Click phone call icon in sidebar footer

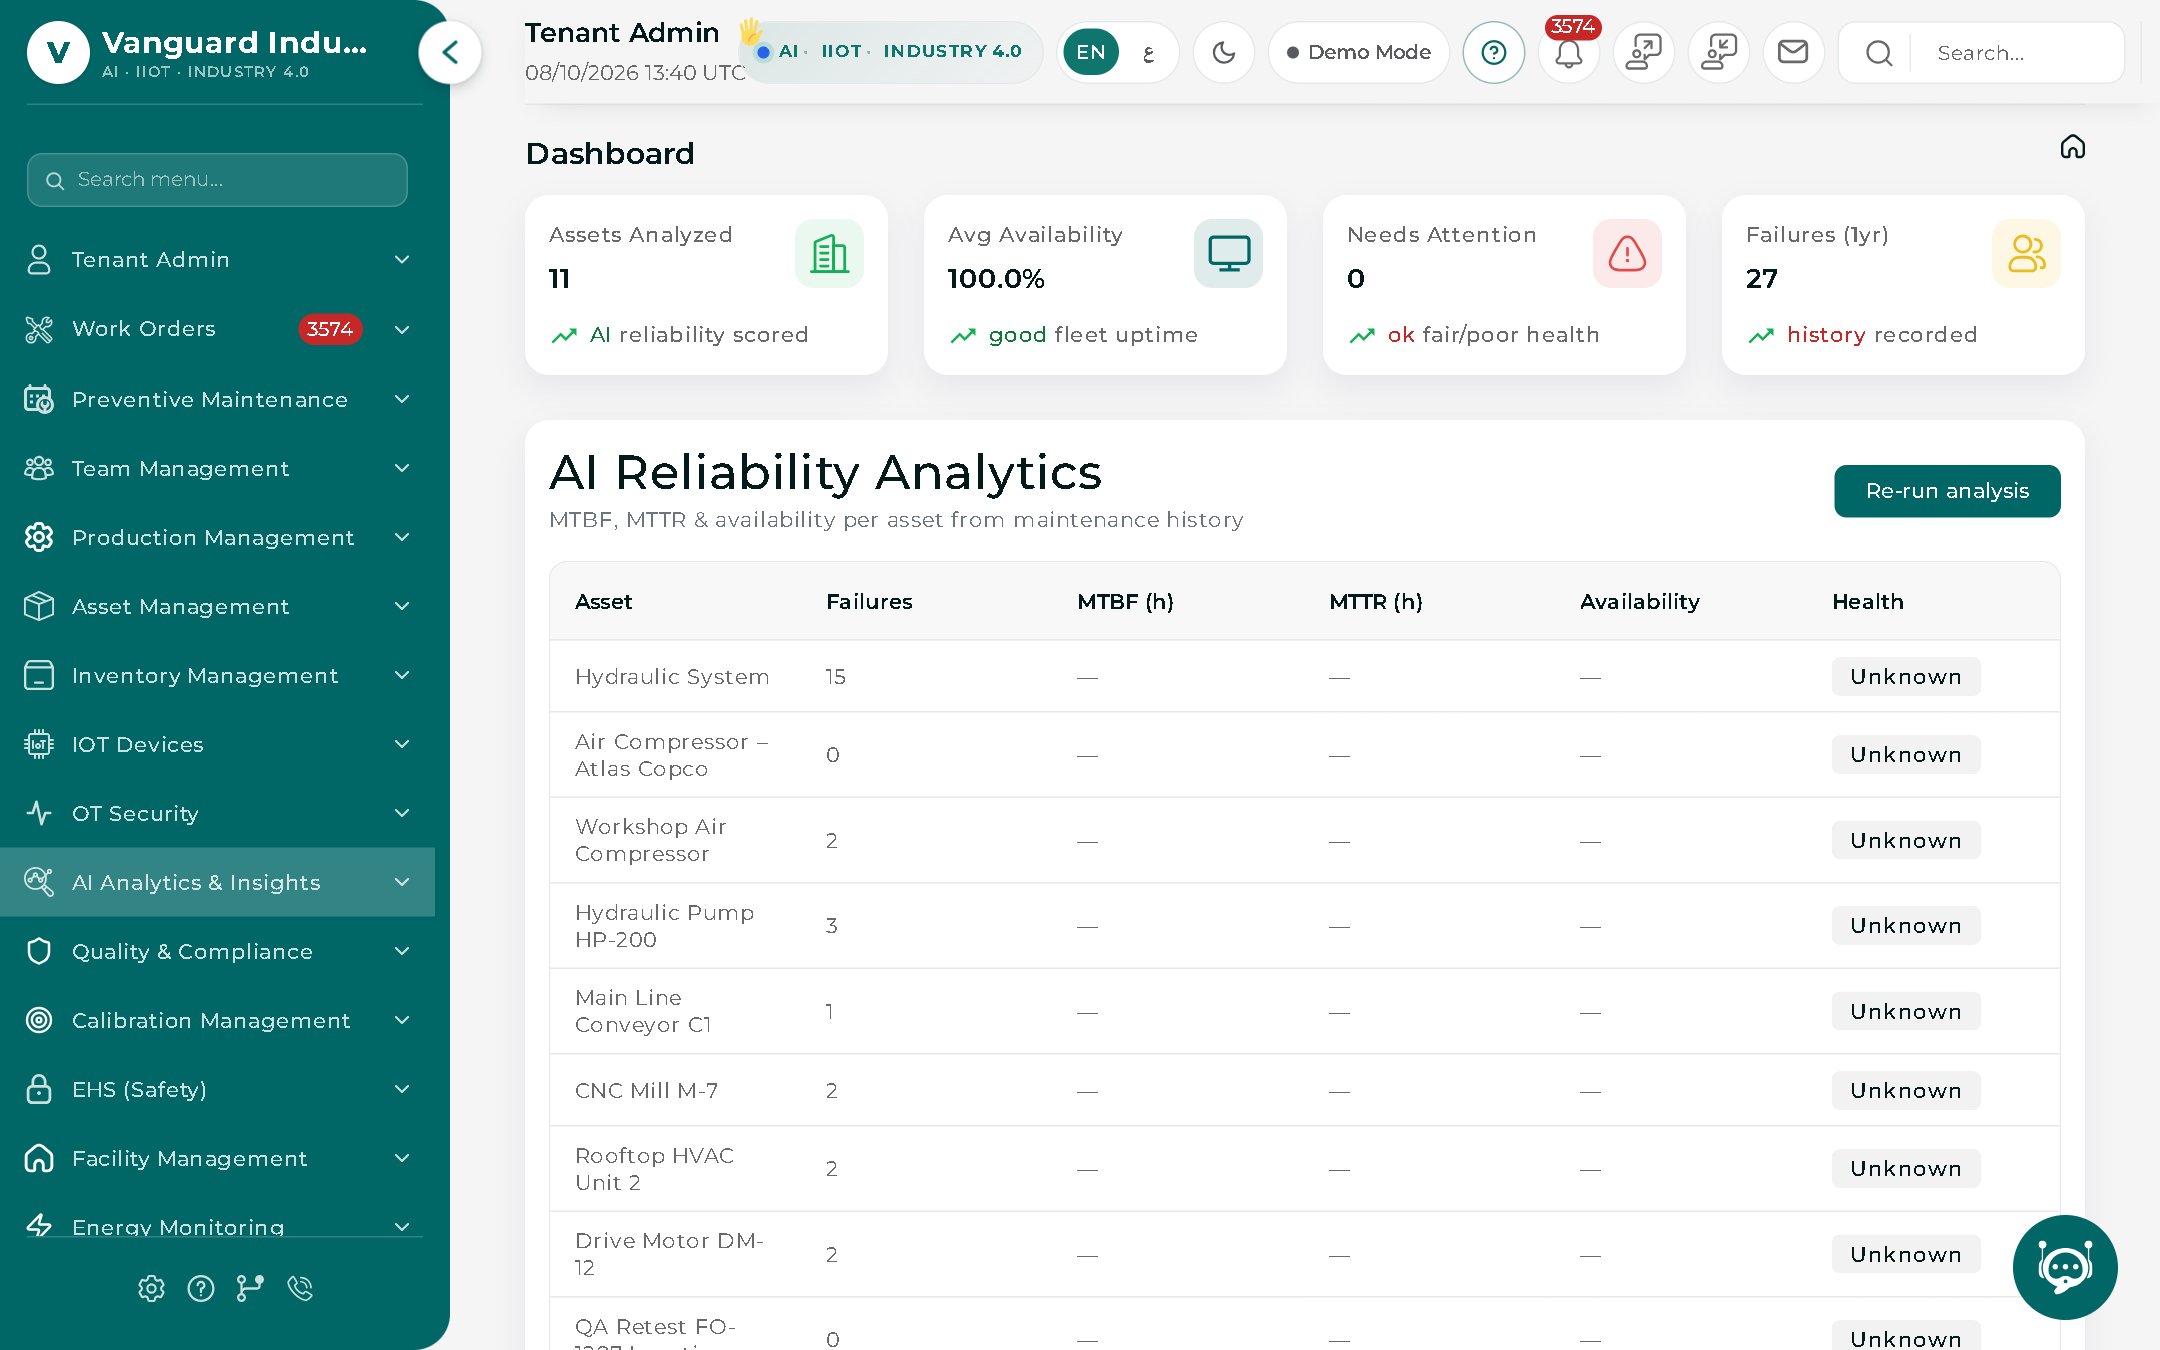click(x=300, y=1288)
